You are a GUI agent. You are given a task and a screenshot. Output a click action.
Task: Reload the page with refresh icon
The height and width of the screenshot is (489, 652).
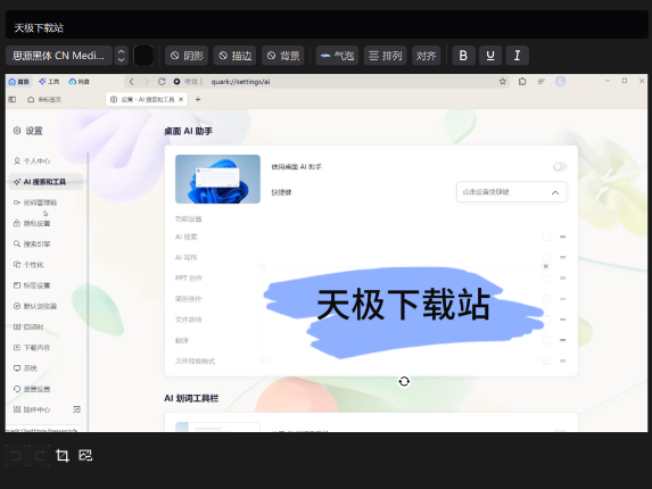click(x=162, y=82)
